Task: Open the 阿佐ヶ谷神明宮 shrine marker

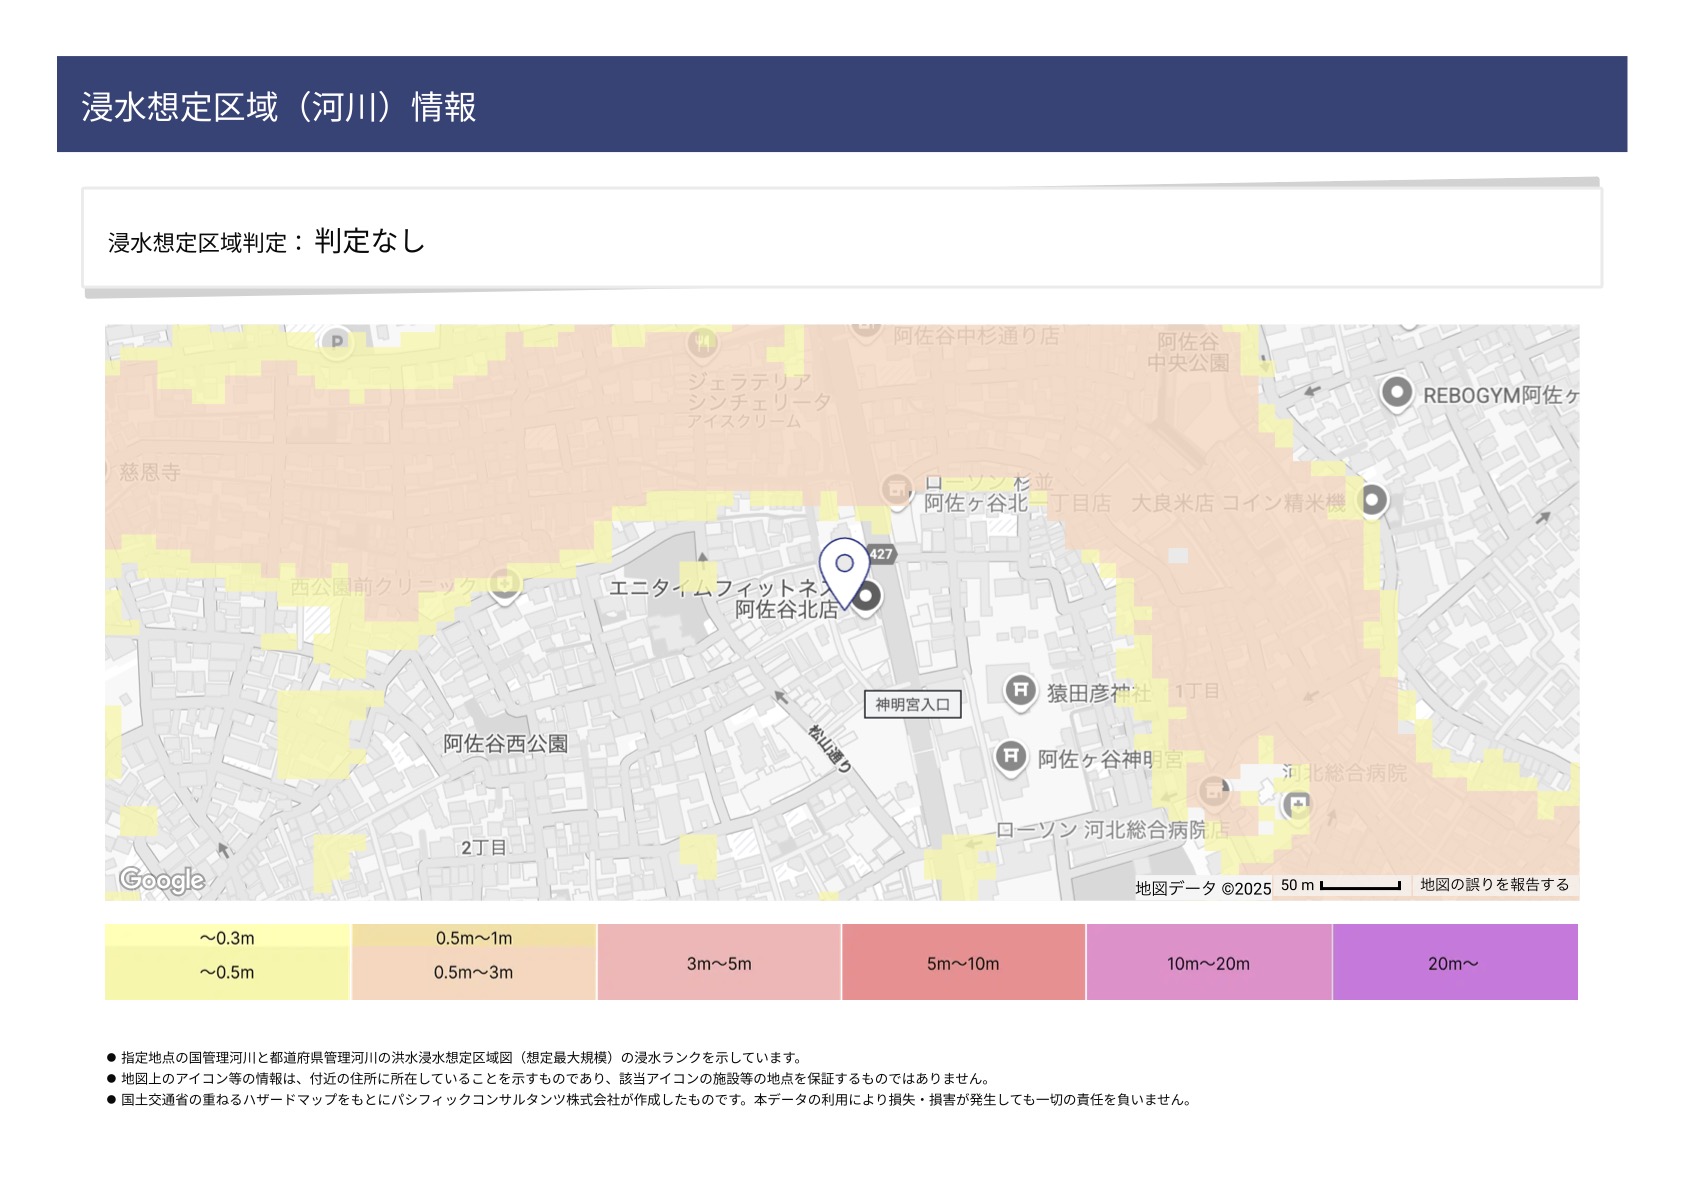Action: tap(1010, 757)
